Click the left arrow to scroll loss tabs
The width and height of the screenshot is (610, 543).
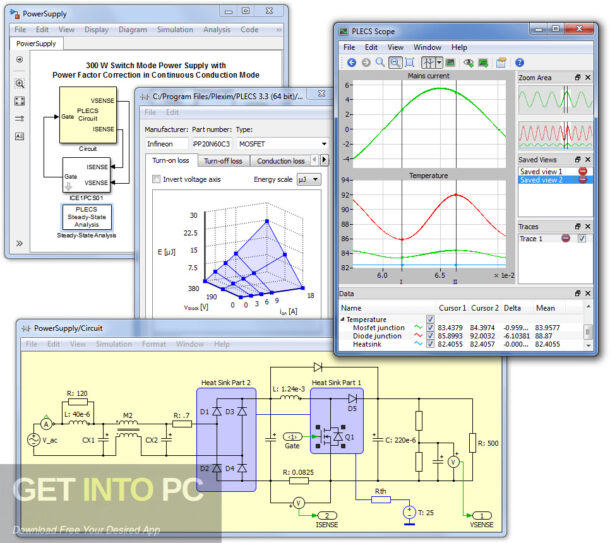tap(315, 160)
